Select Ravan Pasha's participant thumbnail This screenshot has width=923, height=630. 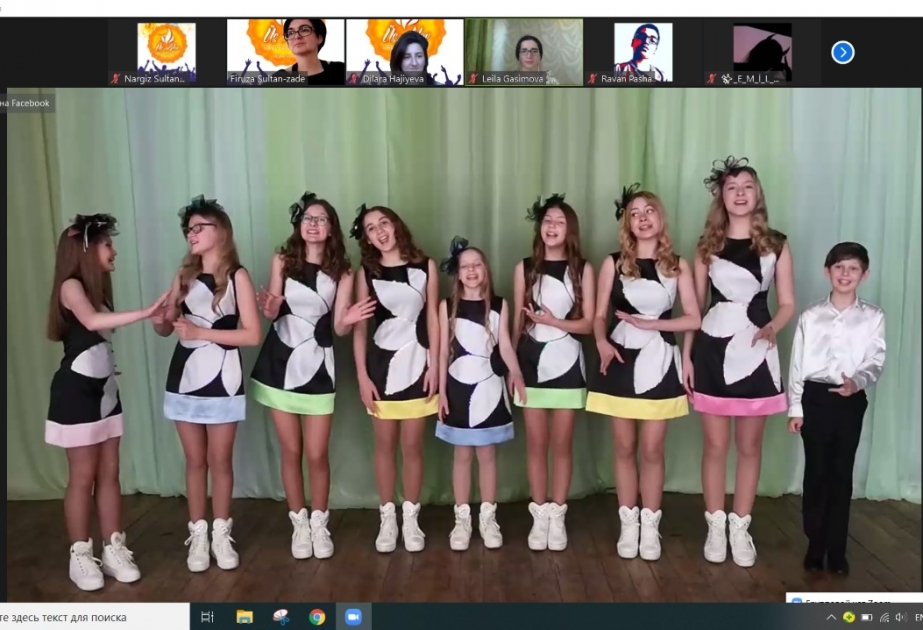click(643, 52)
